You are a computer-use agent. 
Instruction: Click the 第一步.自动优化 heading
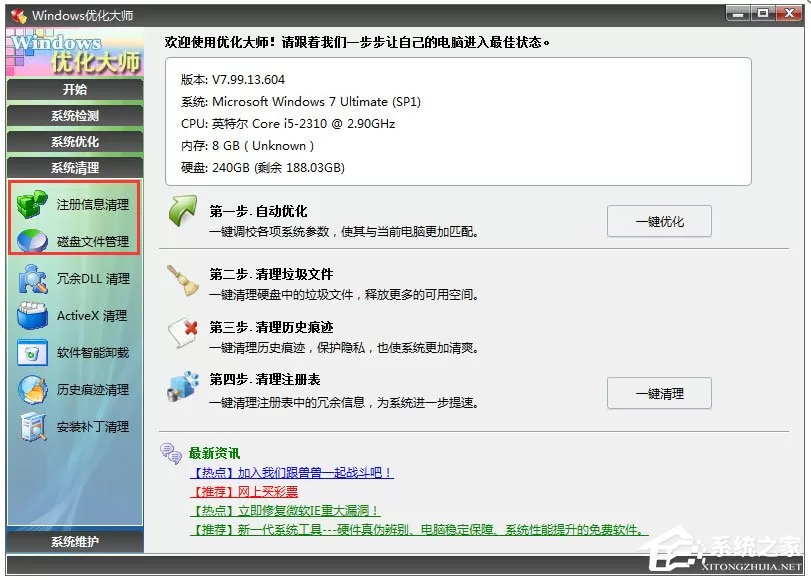click(x=258, y=211)
